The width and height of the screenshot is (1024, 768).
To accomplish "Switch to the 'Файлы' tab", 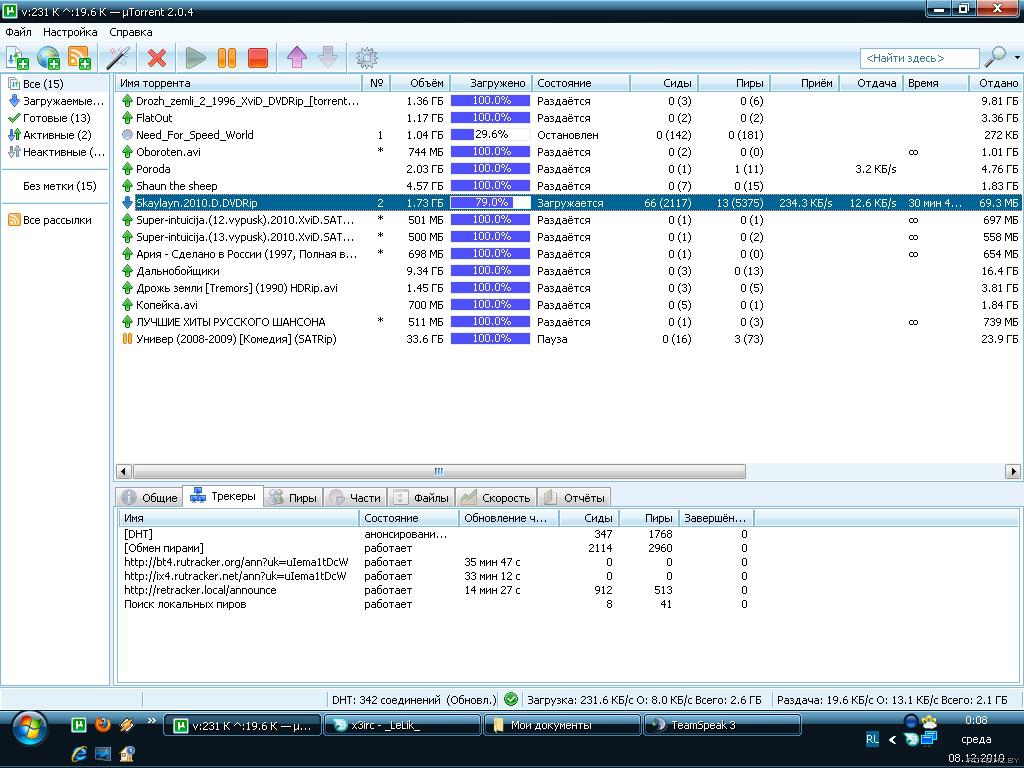I will click(x=422, y=498).
